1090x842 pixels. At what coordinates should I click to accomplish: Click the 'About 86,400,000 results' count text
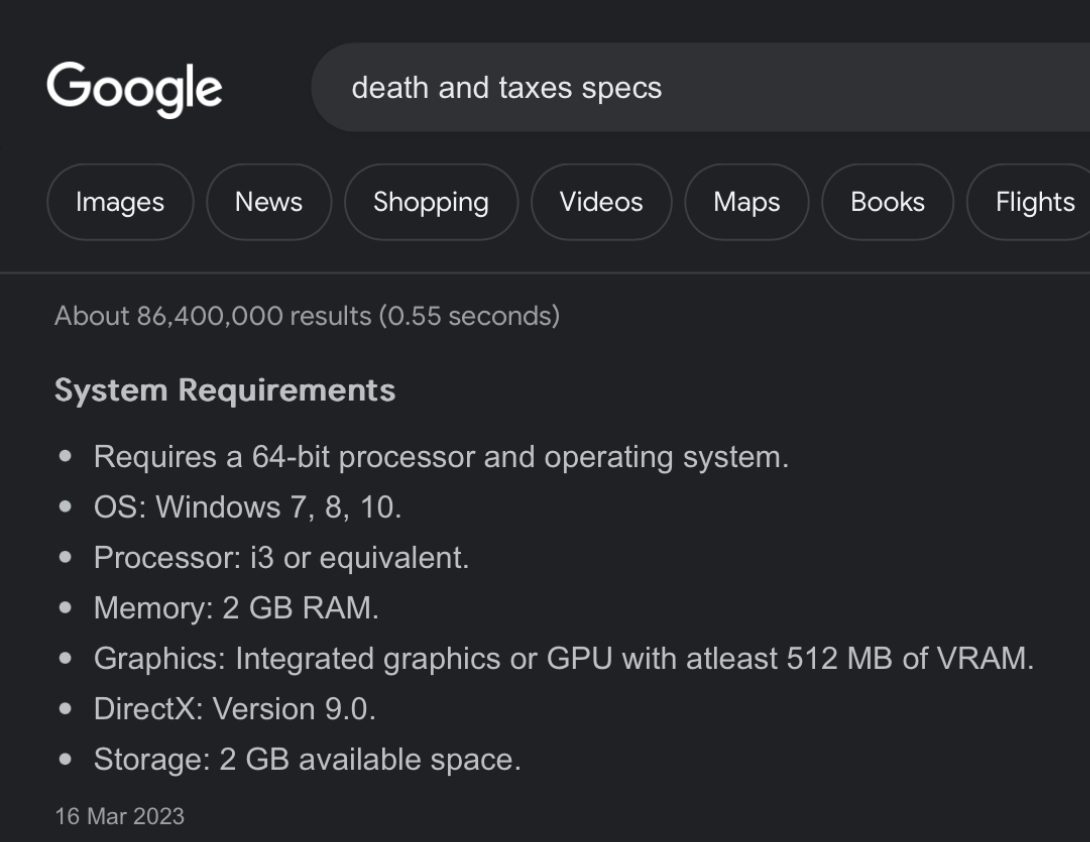point(307,316)
